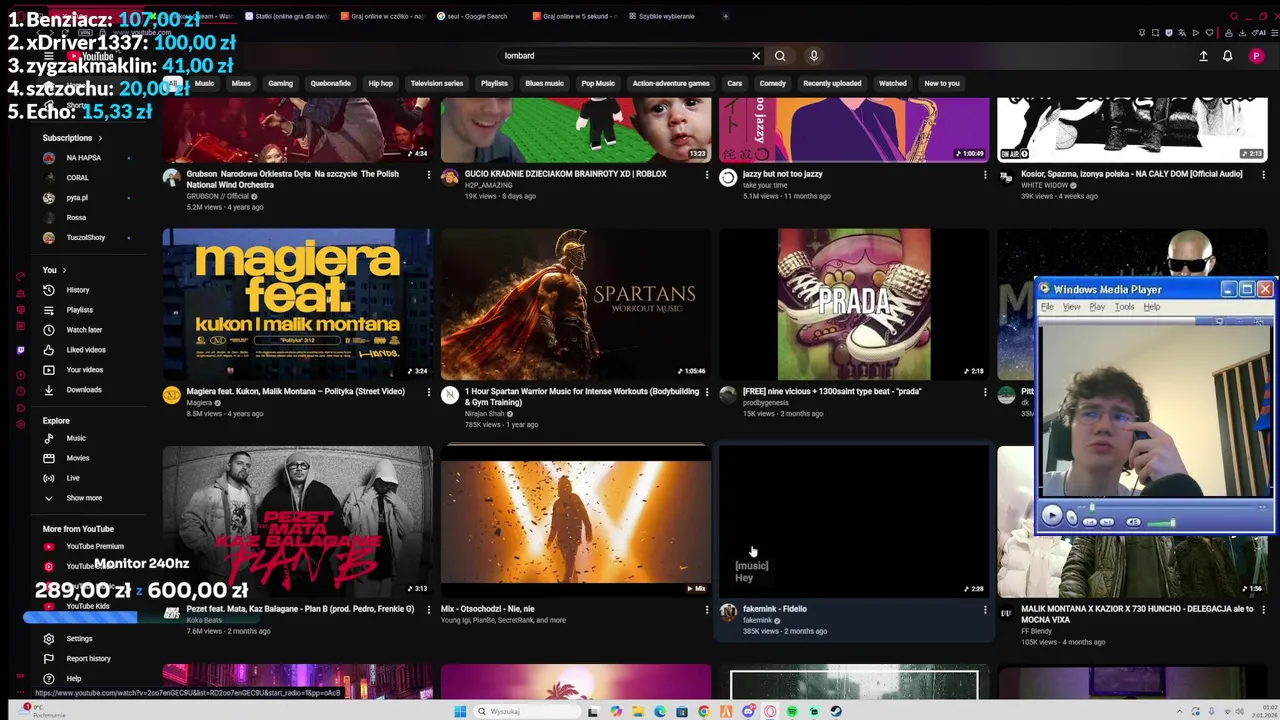Screen dimensions: 1280x720
Task: Start voice search with microphone icon
Action: (x=814, y=56)
